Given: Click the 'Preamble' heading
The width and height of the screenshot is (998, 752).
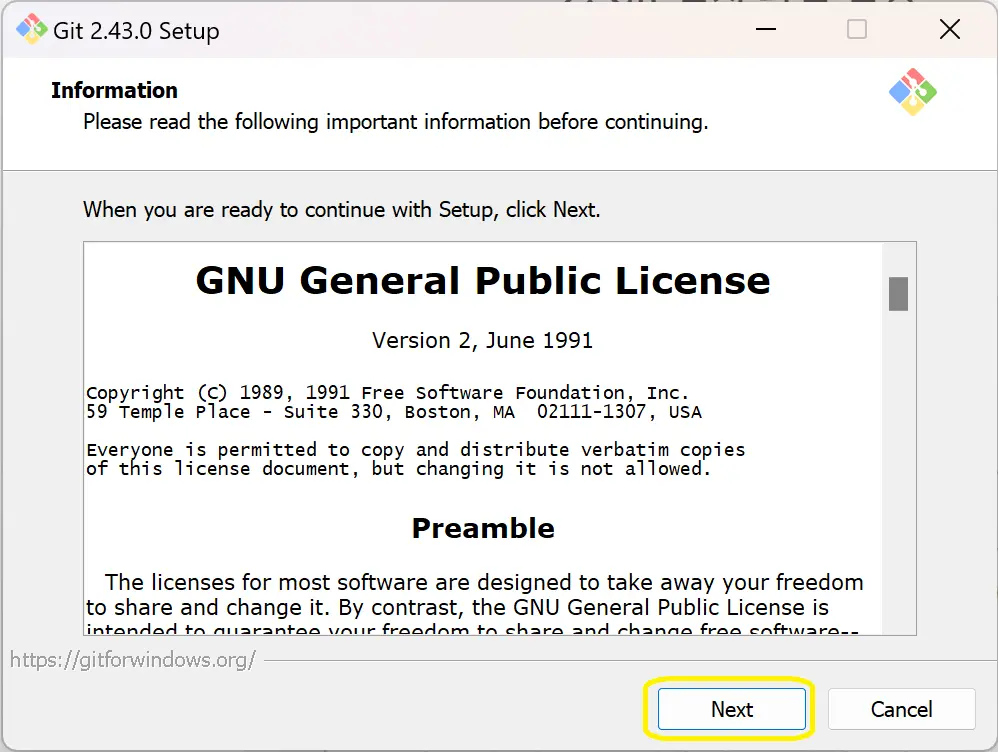Looking at the screenshot, I should tap(483, 529).
